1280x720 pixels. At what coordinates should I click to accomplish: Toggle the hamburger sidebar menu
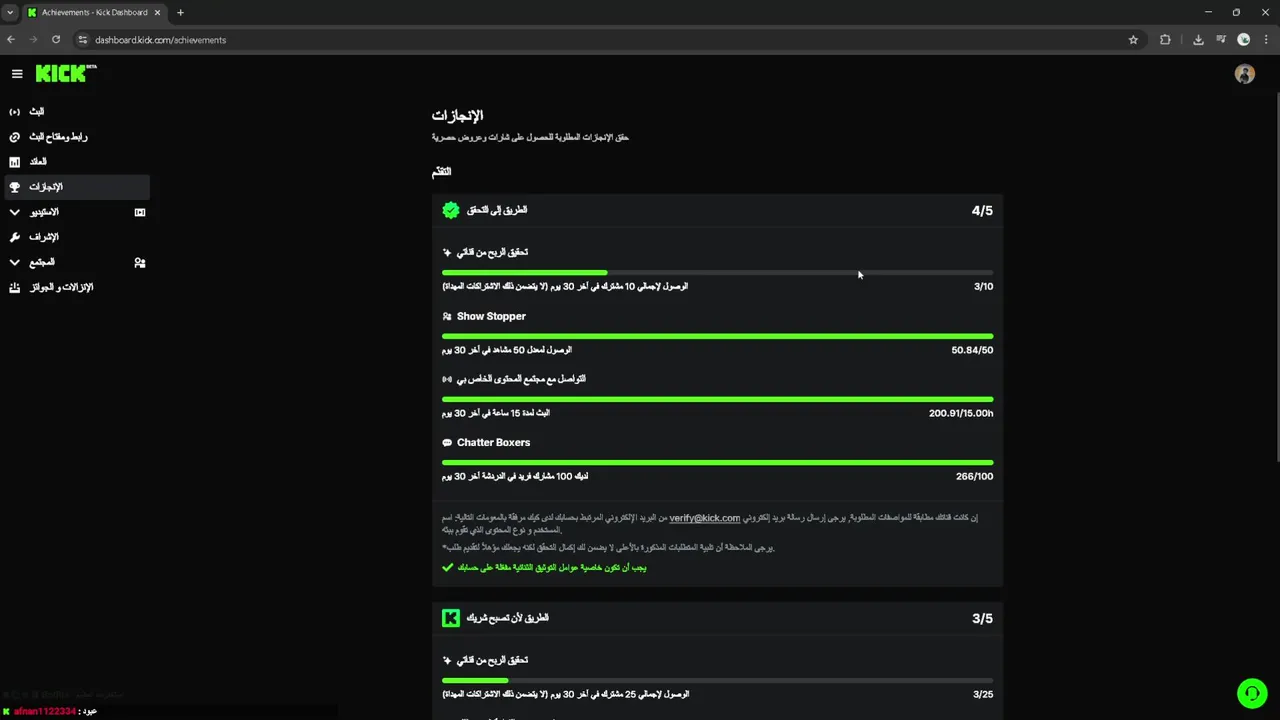point(17,74)
